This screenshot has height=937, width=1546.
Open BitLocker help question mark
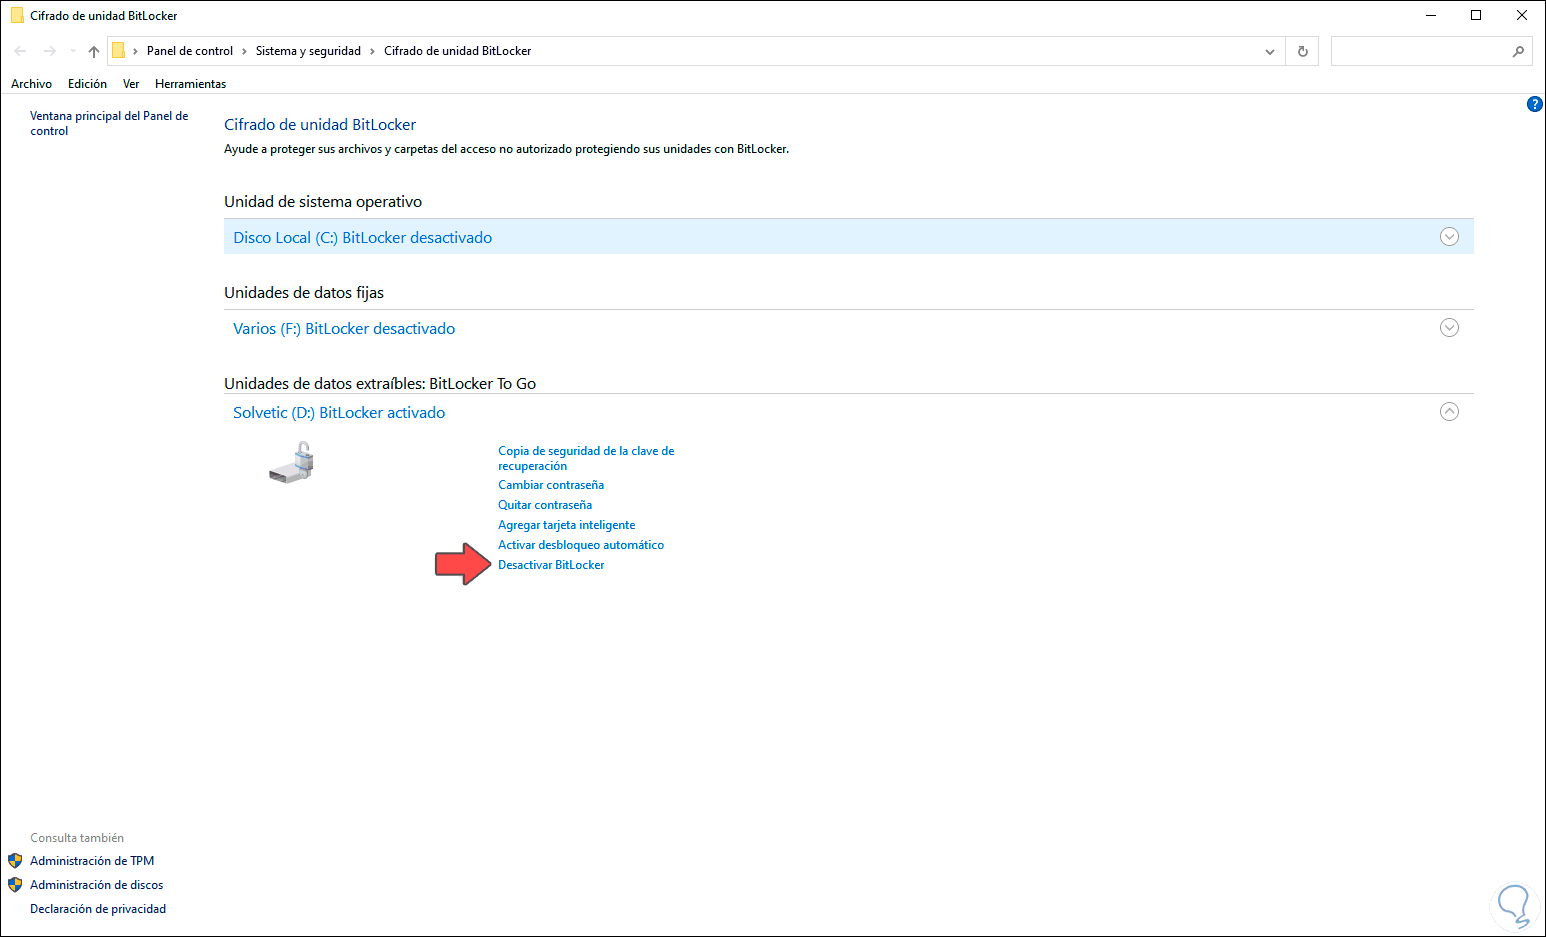[x=1535, y=104]
